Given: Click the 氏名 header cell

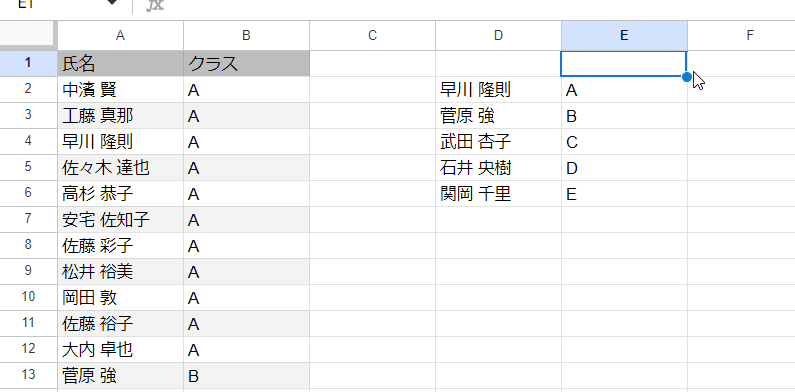Looking at the screenshot, I should click(x=120, y=63).
